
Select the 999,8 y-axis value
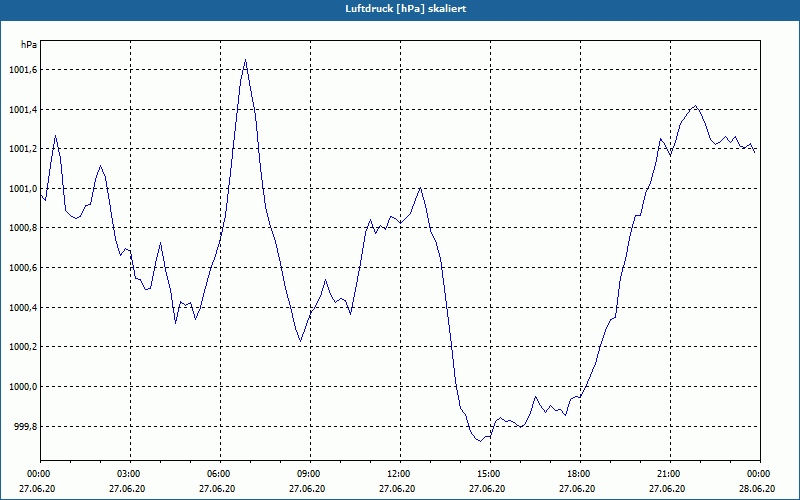pyautogui.click(x=25, y=427)
